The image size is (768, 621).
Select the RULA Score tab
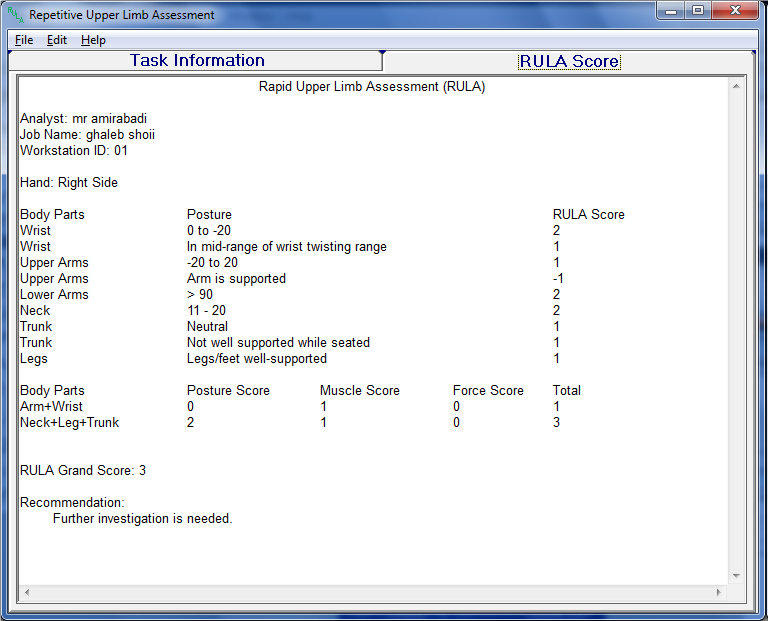pyautogui.click(x=569, y=62)
